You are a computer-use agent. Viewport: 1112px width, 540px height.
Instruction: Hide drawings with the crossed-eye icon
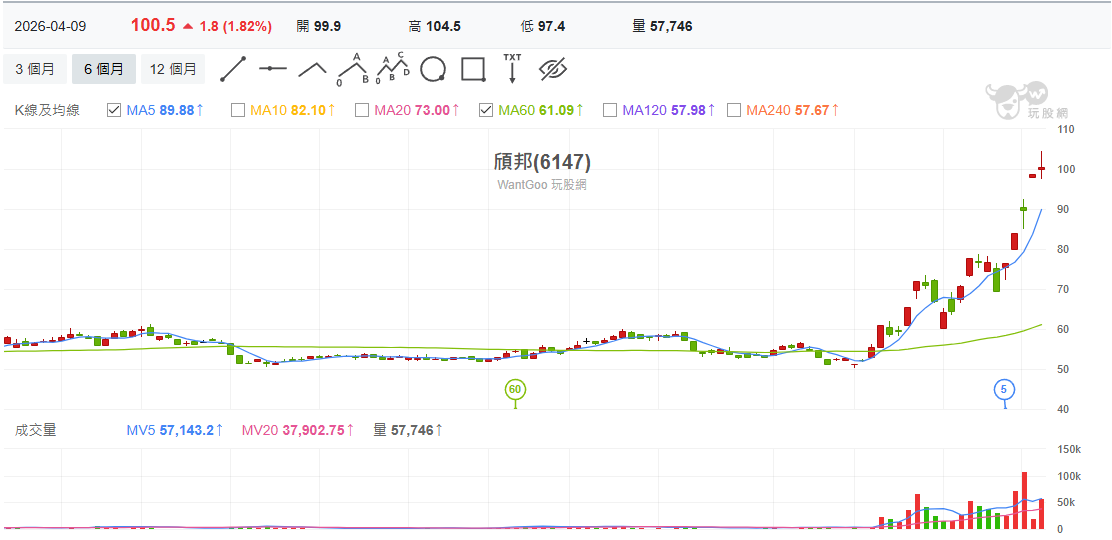coord(553,69)
